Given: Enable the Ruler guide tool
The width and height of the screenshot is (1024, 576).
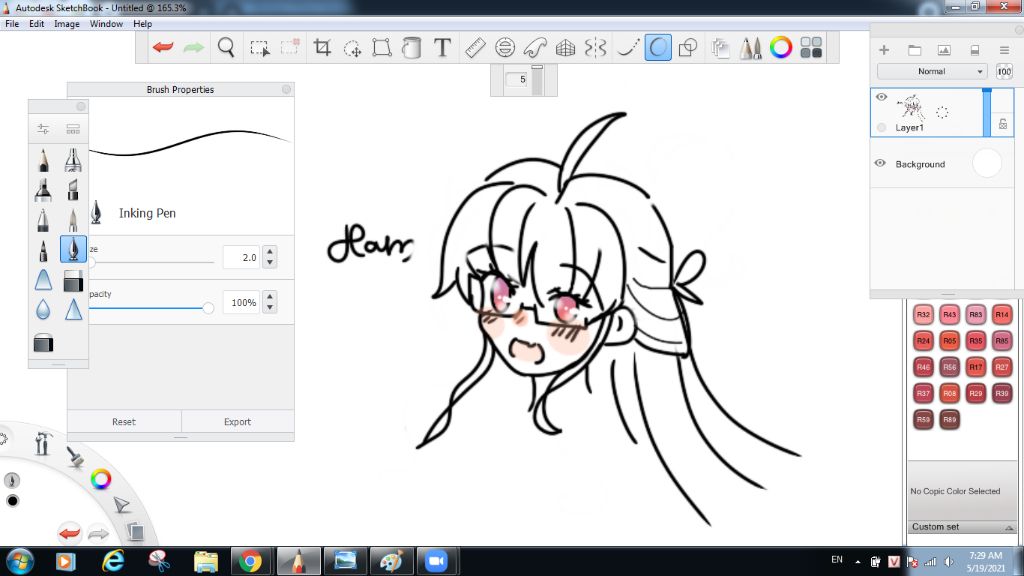Looking at the screenshot, I should click(x=475, y=48).
